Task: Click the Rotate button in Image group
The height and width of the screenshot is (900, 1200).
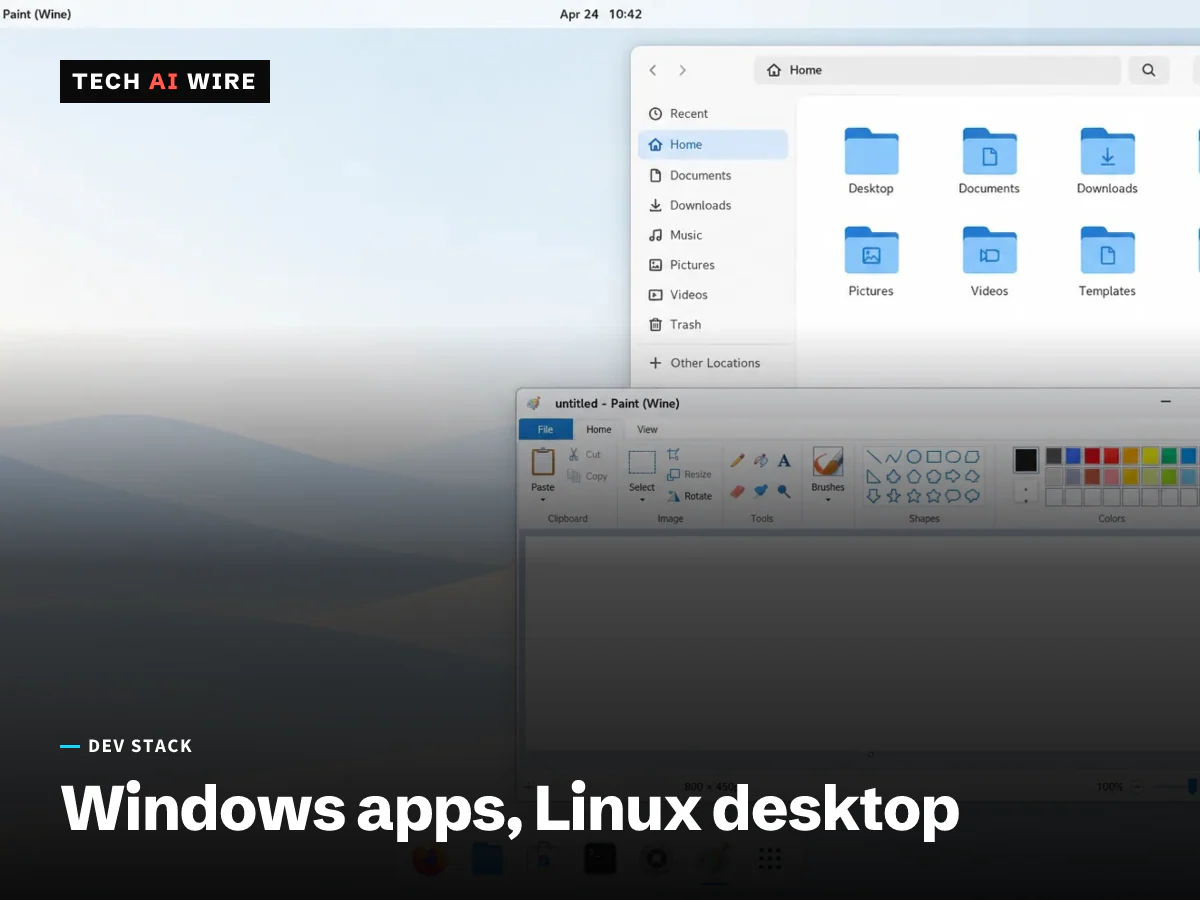Action: [x=689, y=496]
